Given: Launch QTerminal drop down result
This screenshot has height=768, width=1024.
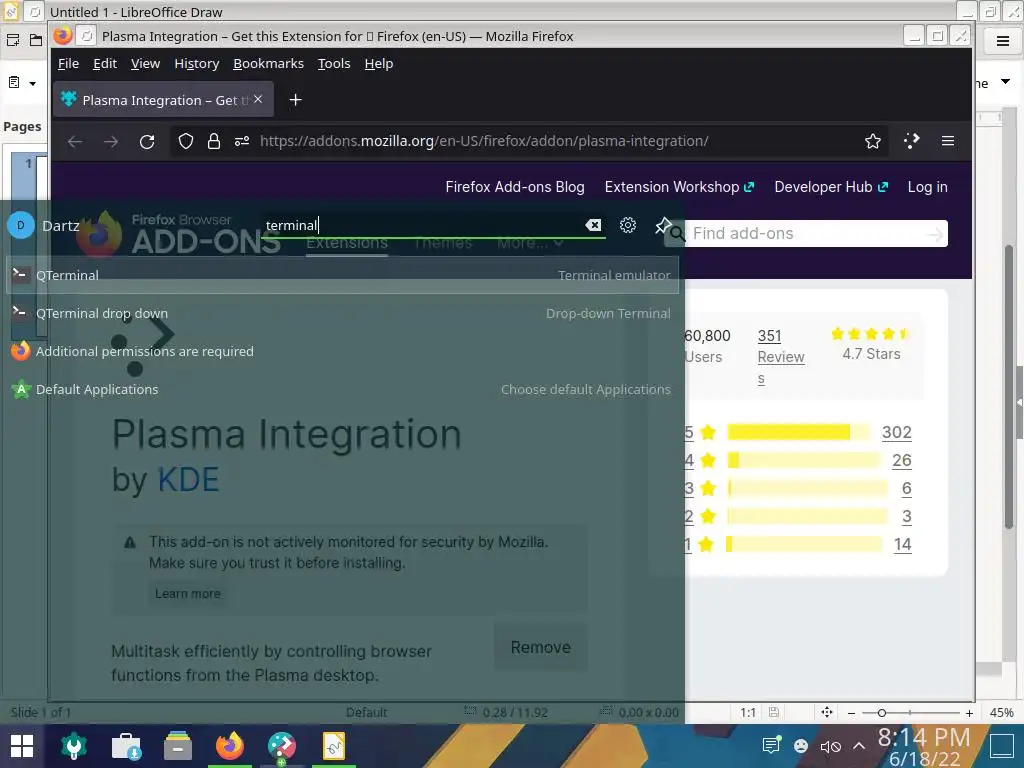Looking at the screenshot, I should click(343, 313).
